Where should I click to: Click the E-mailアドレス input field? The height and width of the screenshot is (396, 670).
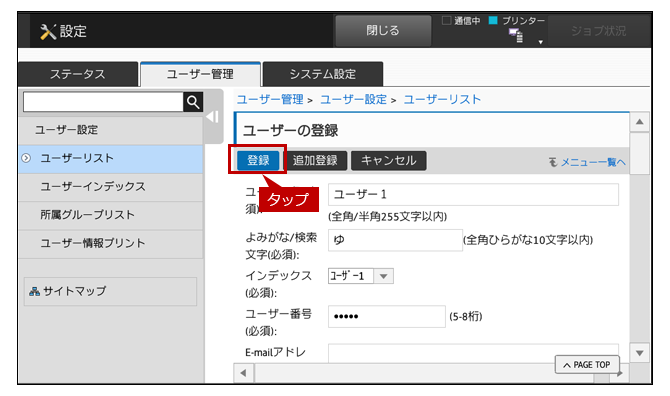473,353
